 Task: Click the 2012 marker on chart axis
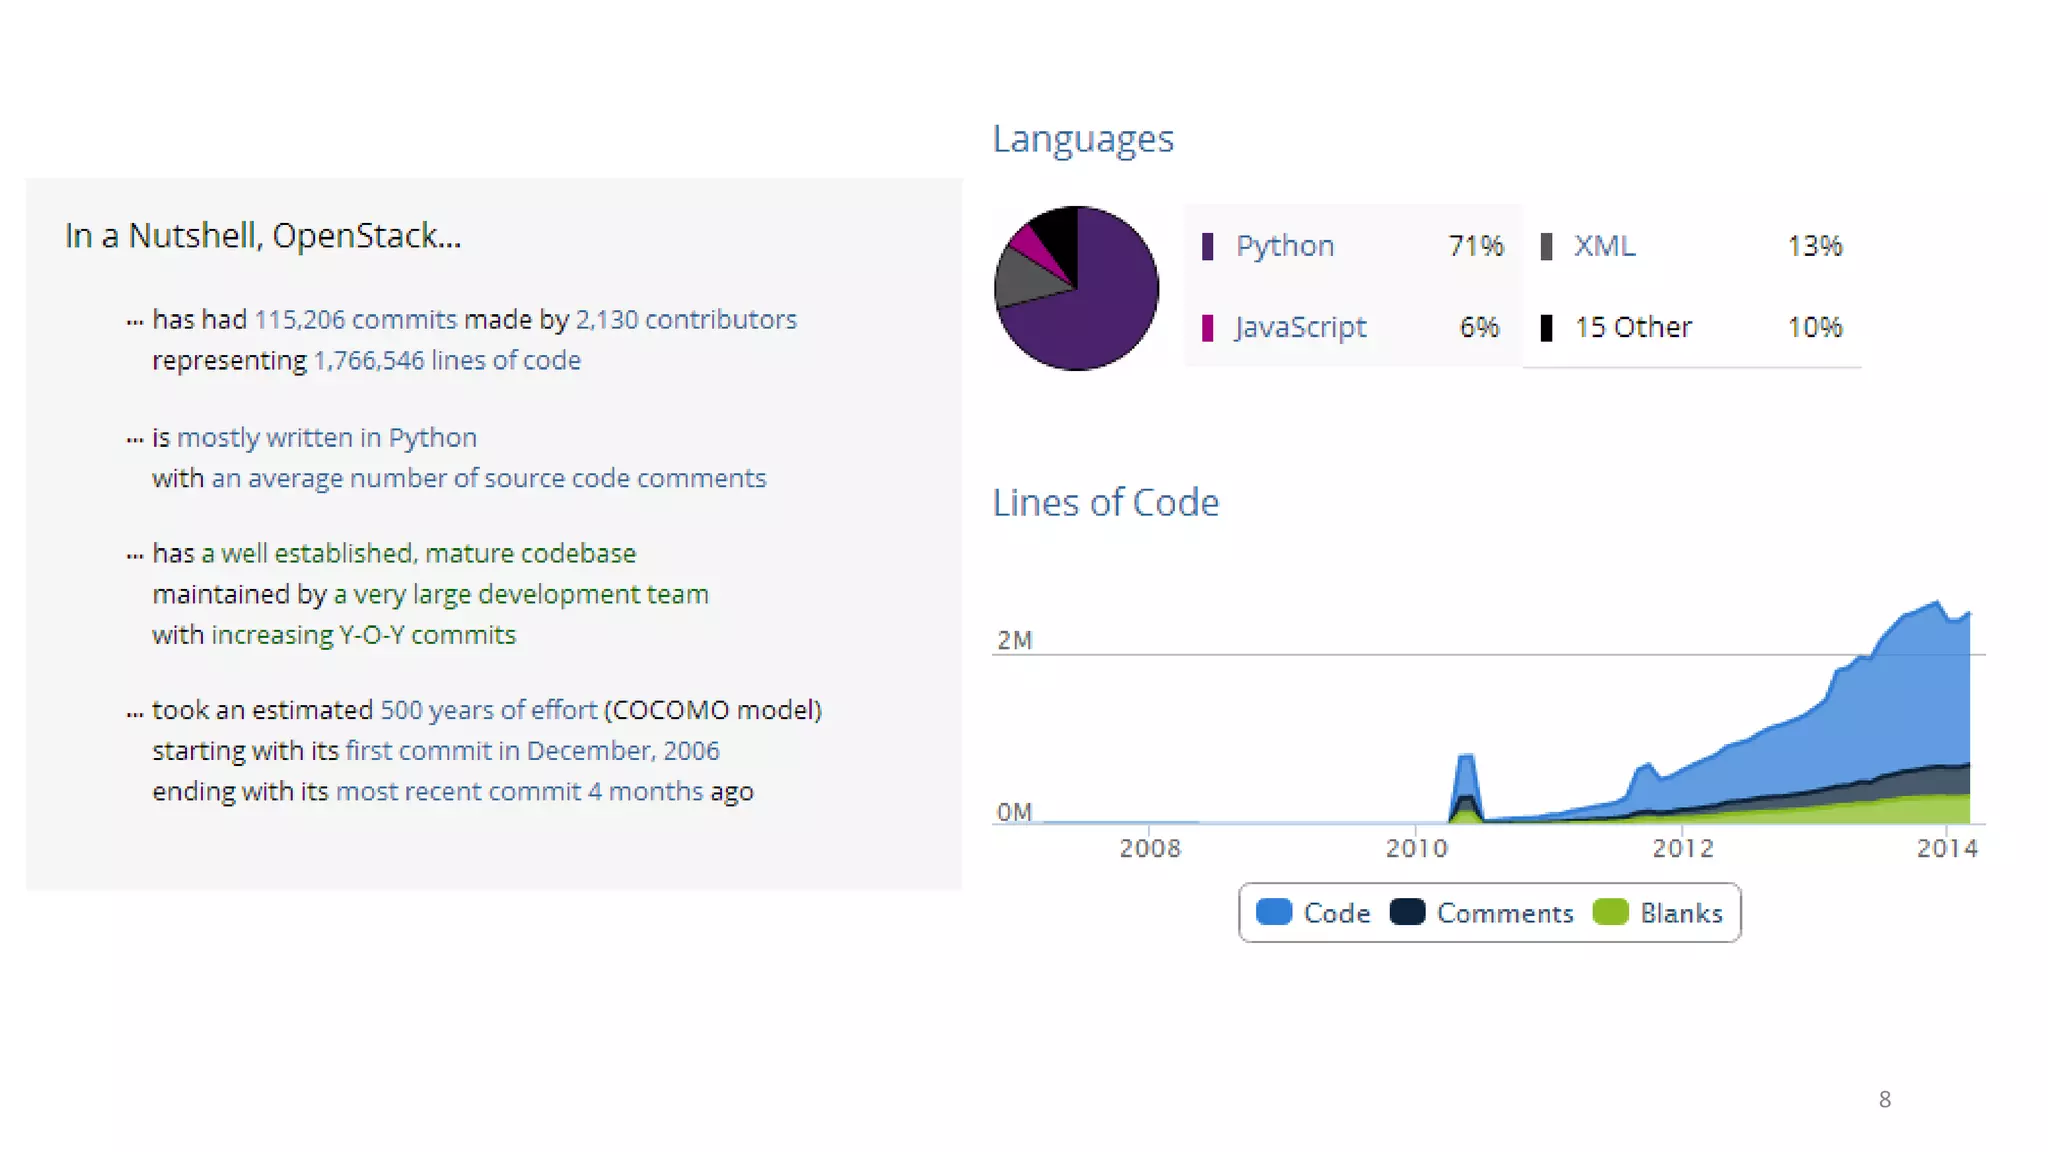[x=1683, y=848]
